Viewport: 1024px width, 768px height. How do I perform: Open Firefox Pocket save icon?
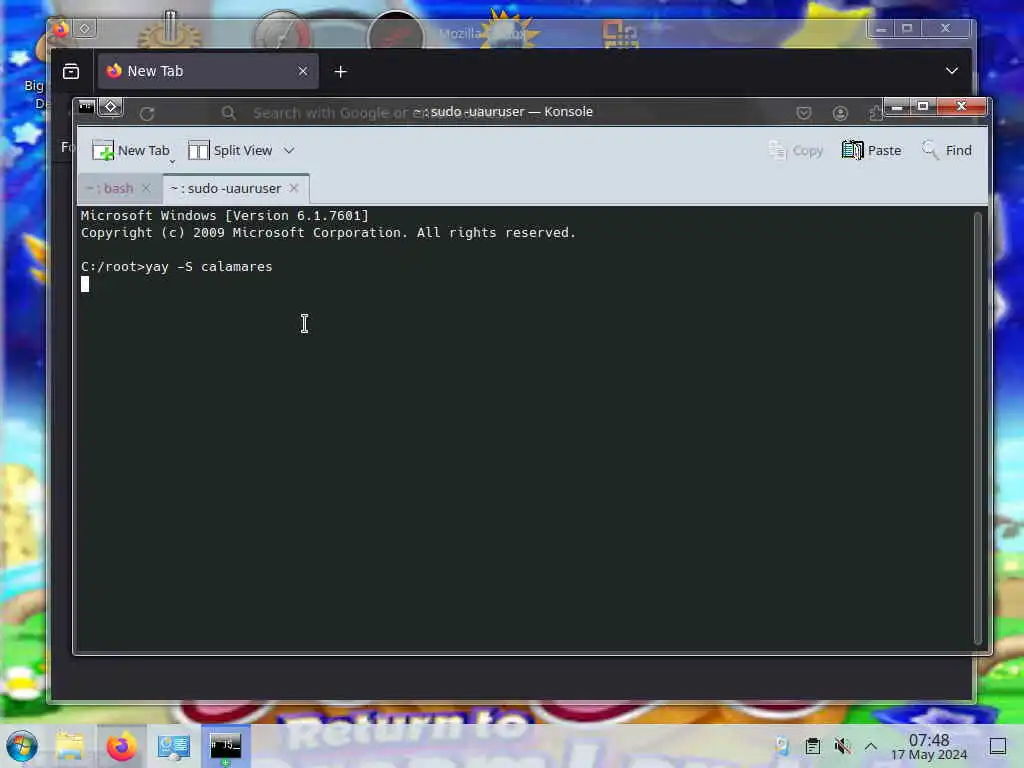804,114
